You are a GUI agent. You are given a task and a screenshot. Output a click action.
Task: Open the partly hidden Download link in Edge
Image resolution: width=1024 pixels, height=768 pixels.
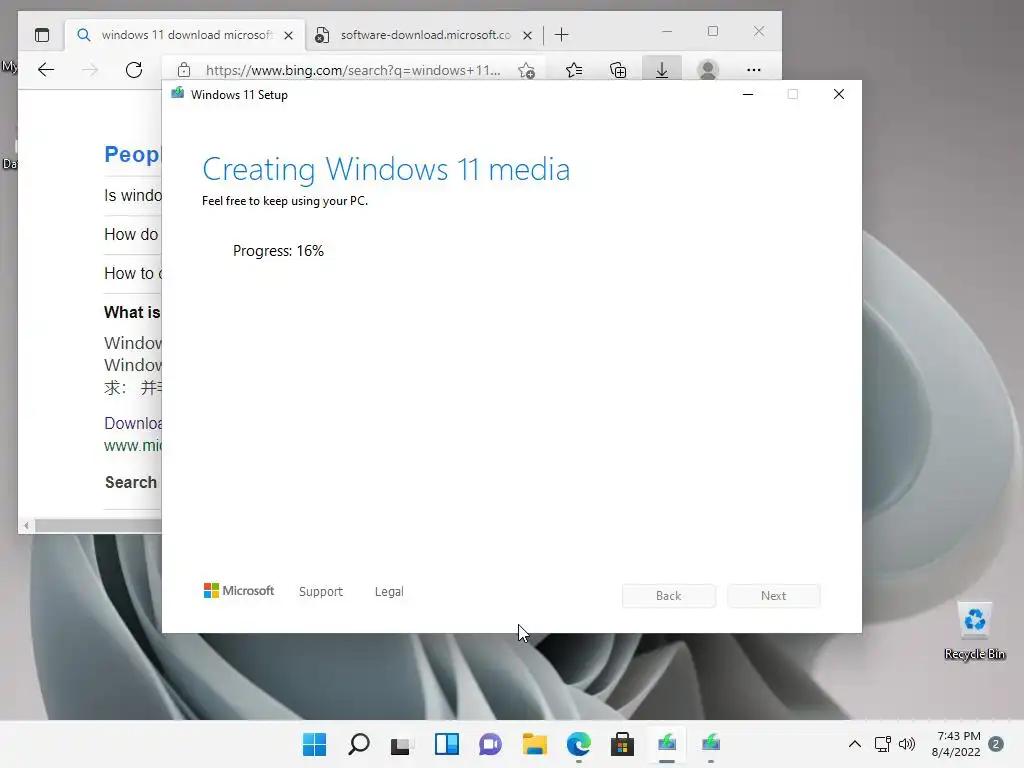133,423
